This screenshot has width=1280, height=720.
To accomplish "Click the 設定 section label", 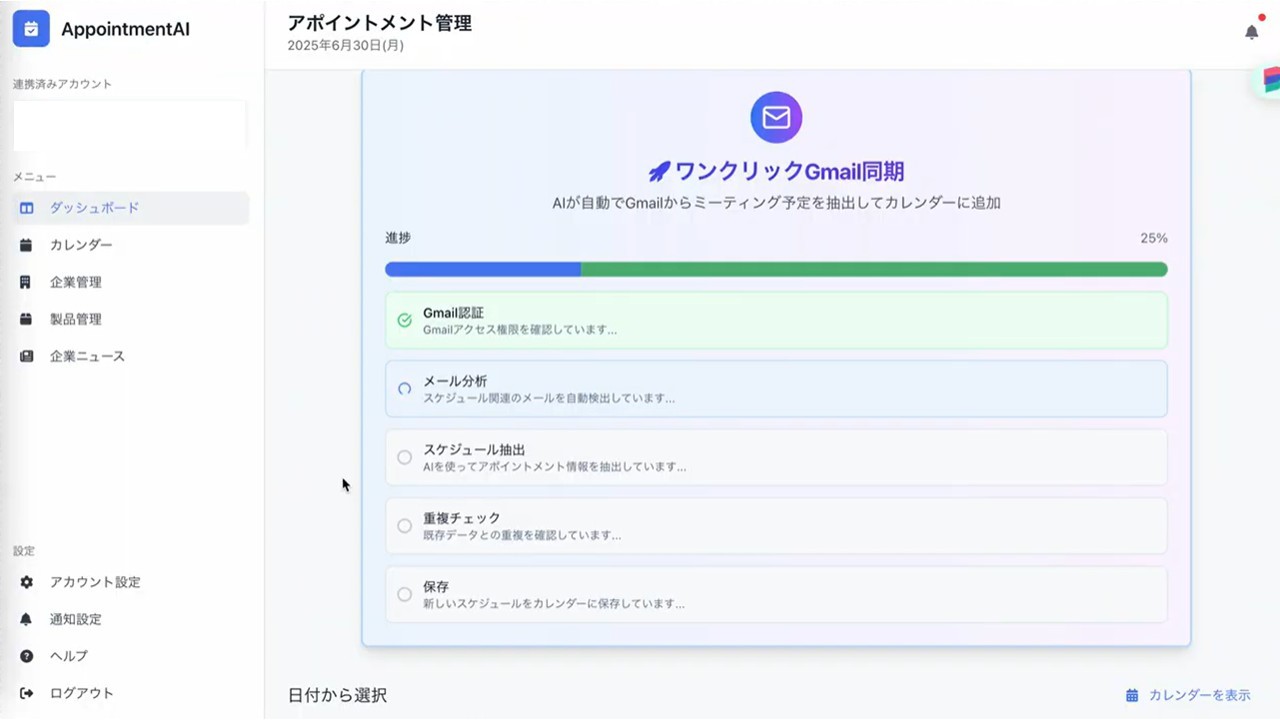I will coord(24,551).
